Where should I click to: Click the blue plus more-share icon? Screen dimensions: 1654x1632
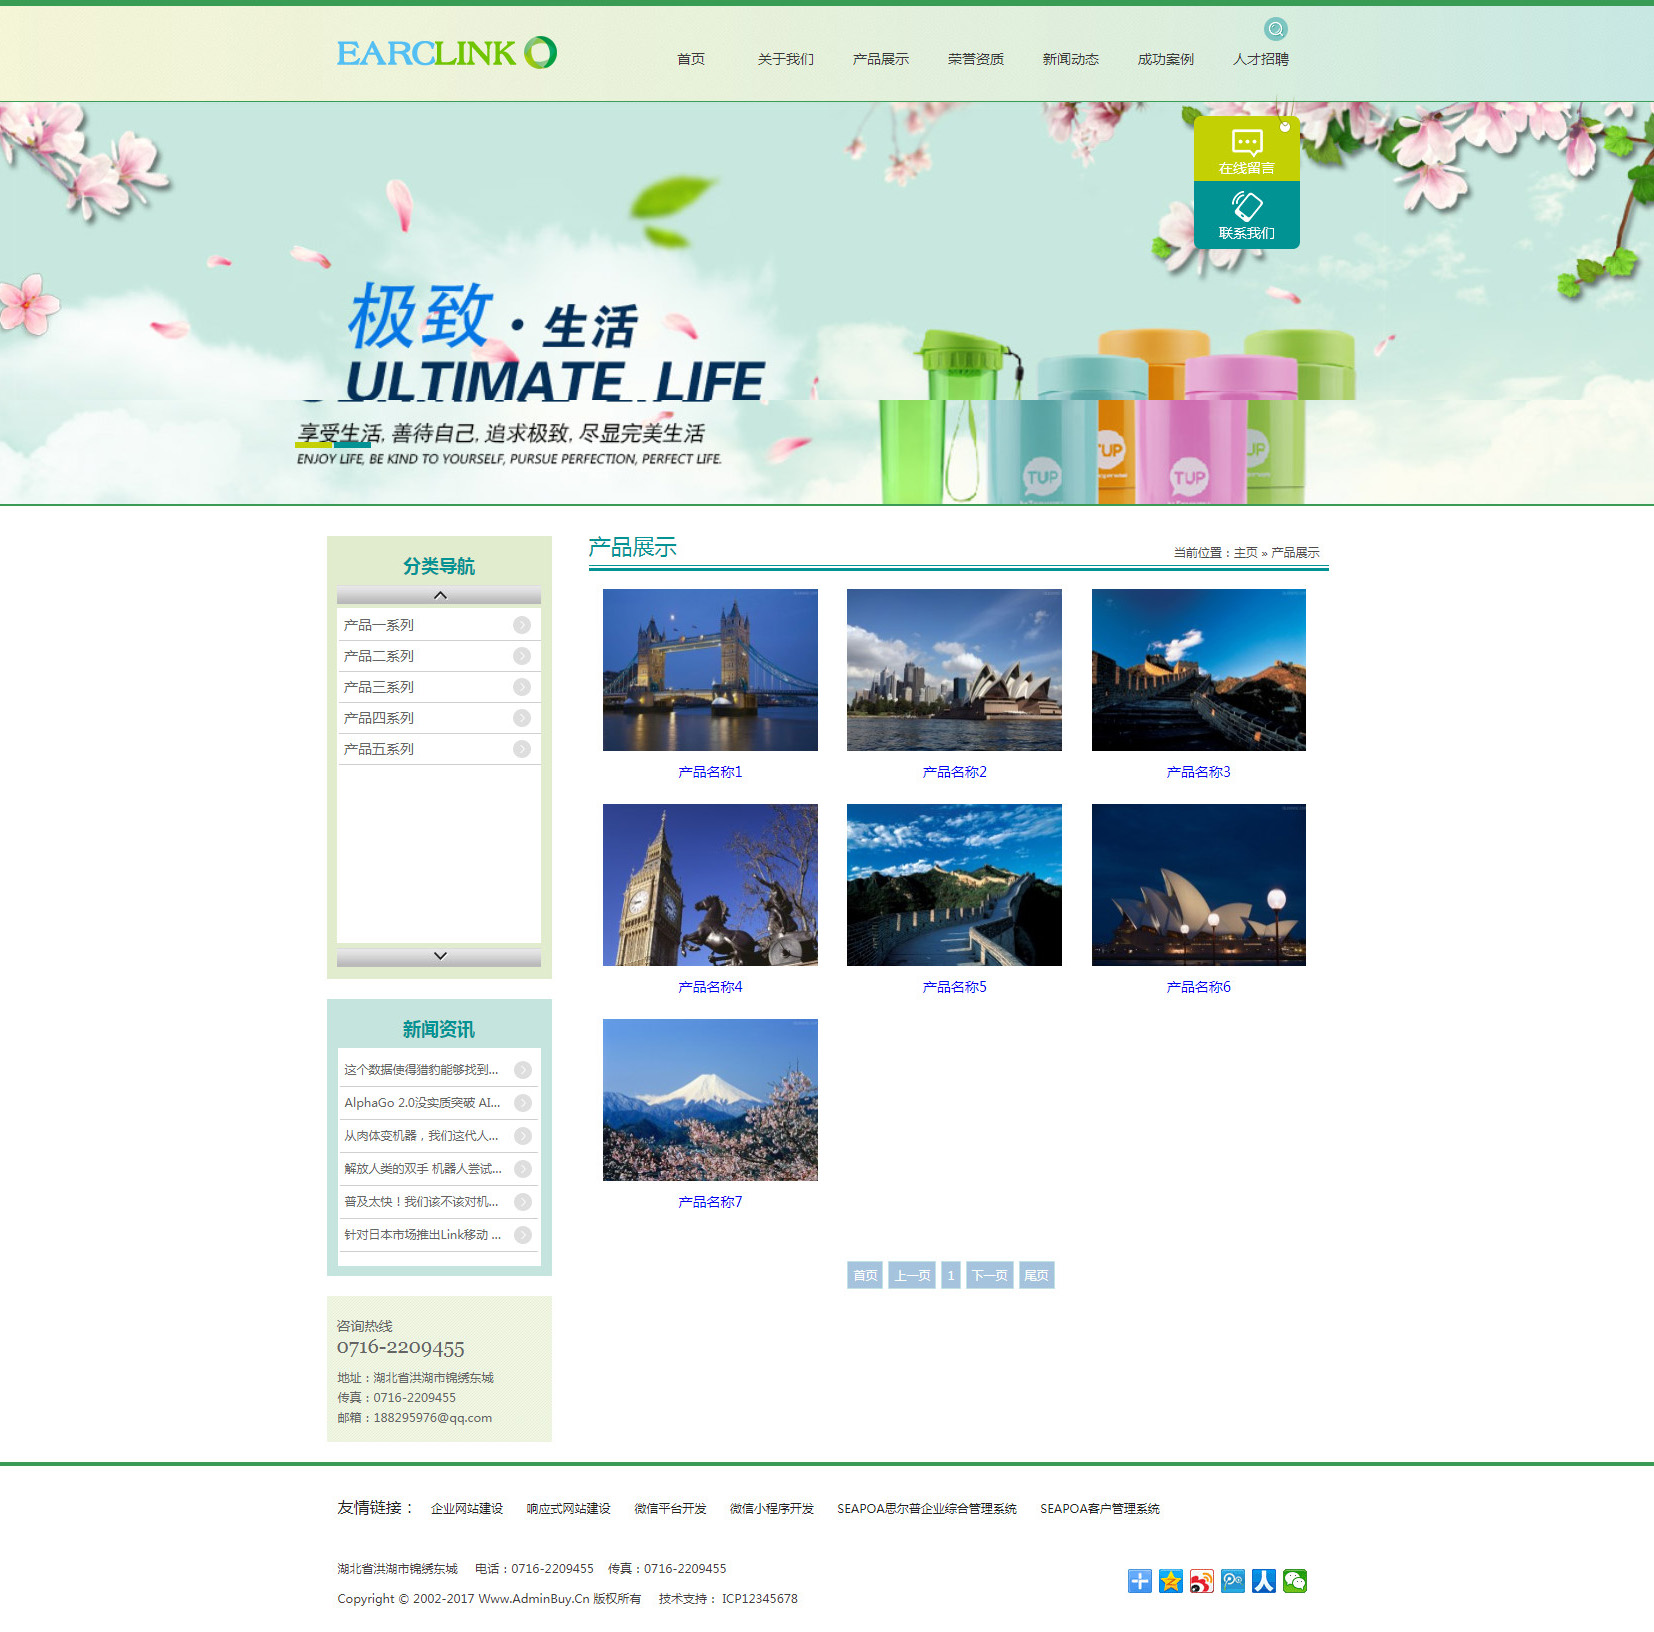[x=1140, y=1581]
